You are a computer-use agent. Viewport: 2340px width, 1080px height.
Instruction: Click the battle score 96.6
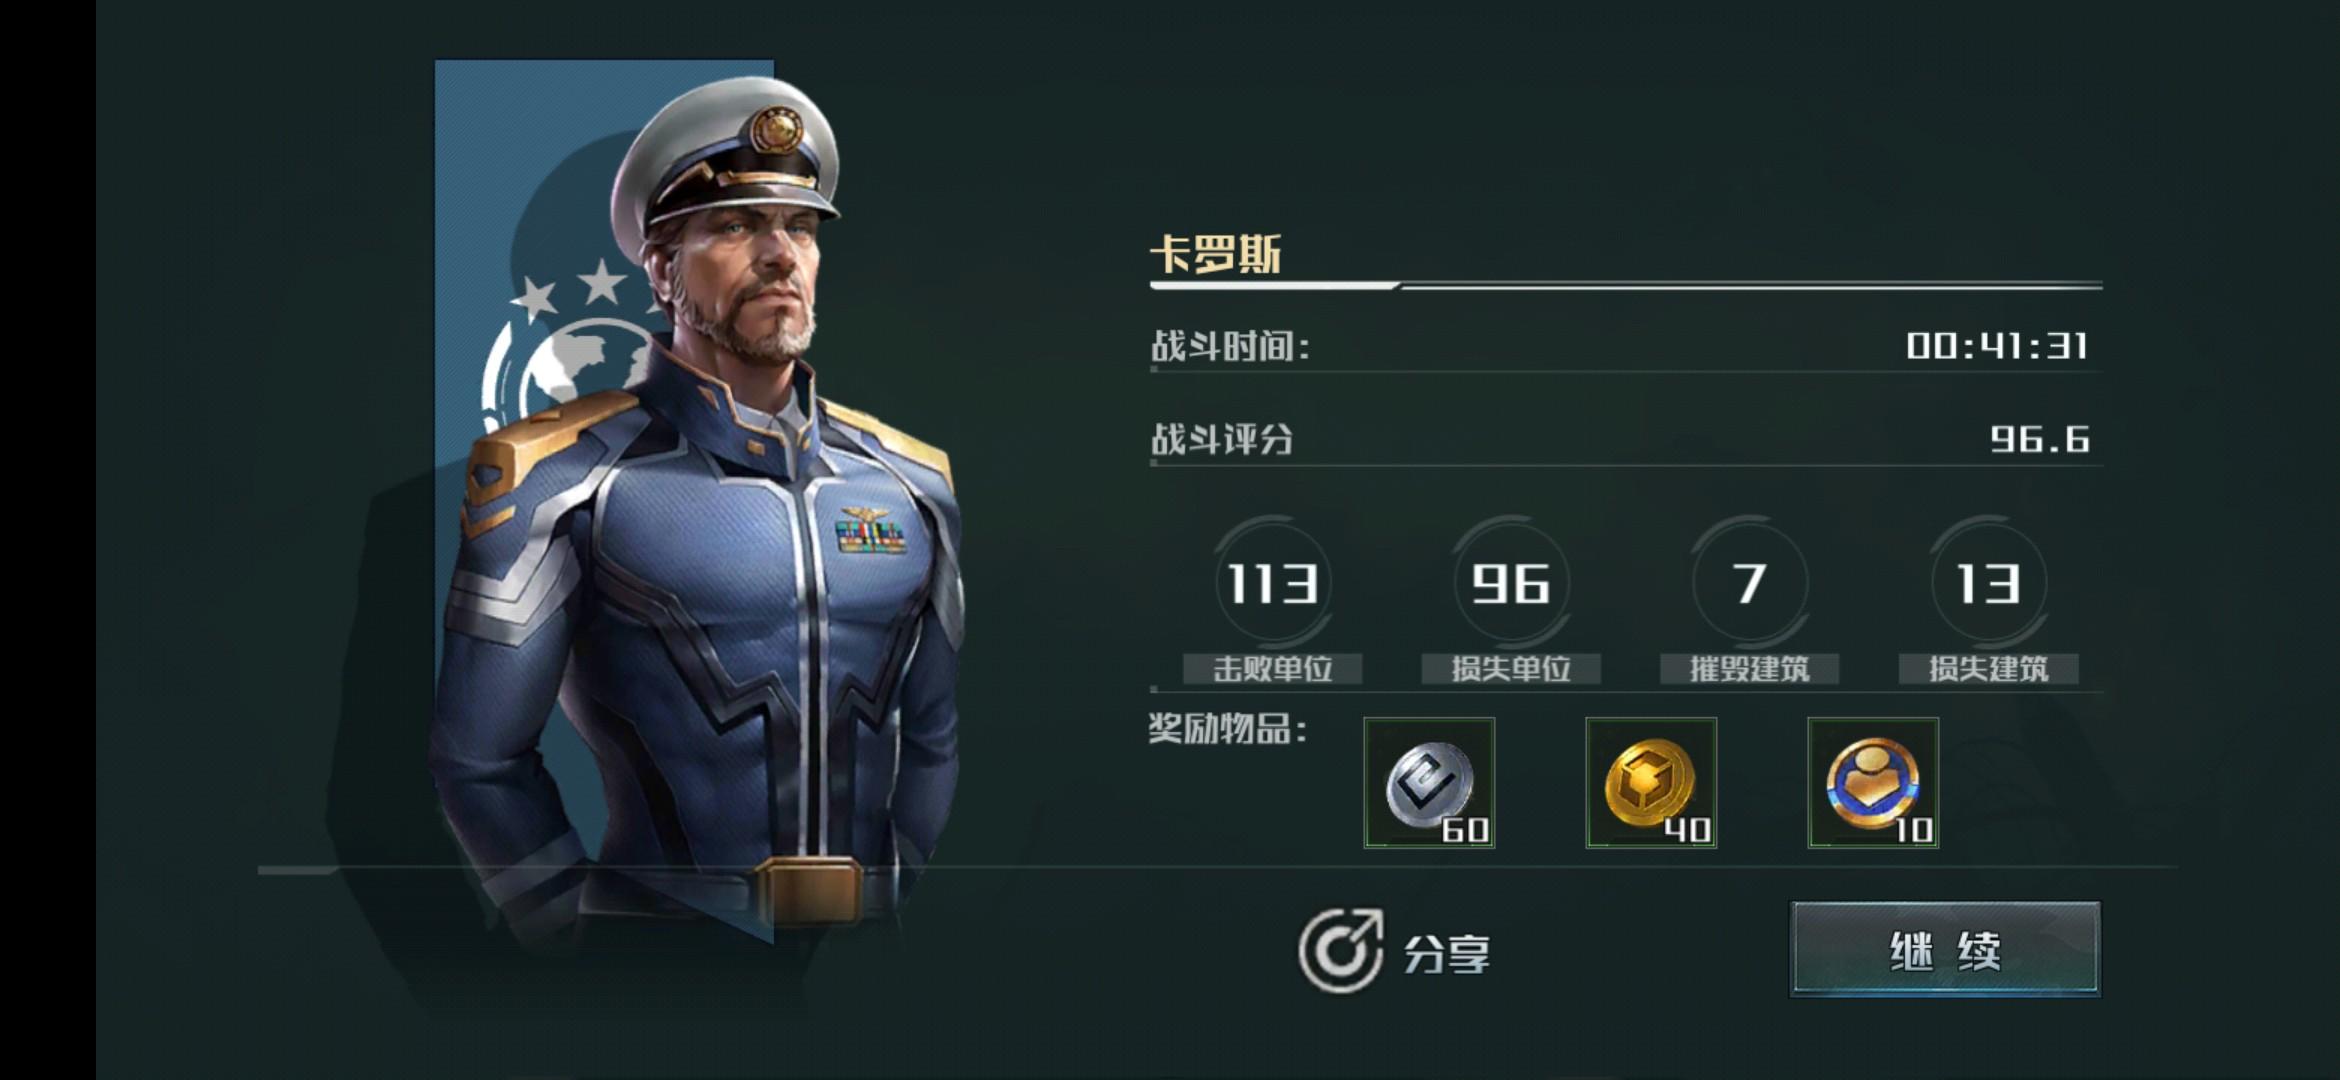click(2039, 439)
